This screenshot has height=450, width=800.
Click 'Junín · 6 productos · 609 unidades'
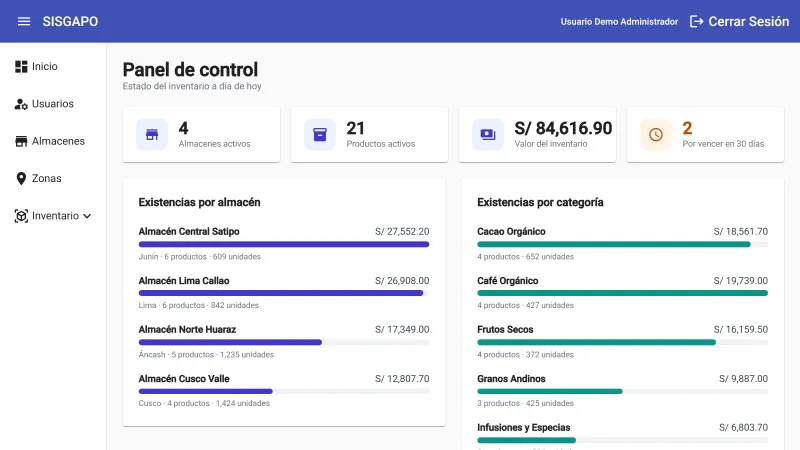tap(199, 257)
